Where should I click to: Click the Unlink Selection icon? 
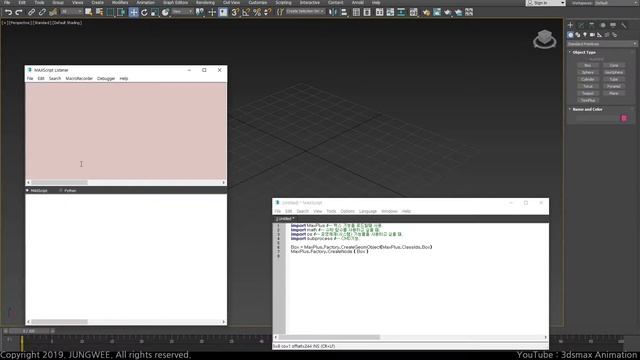42,12
